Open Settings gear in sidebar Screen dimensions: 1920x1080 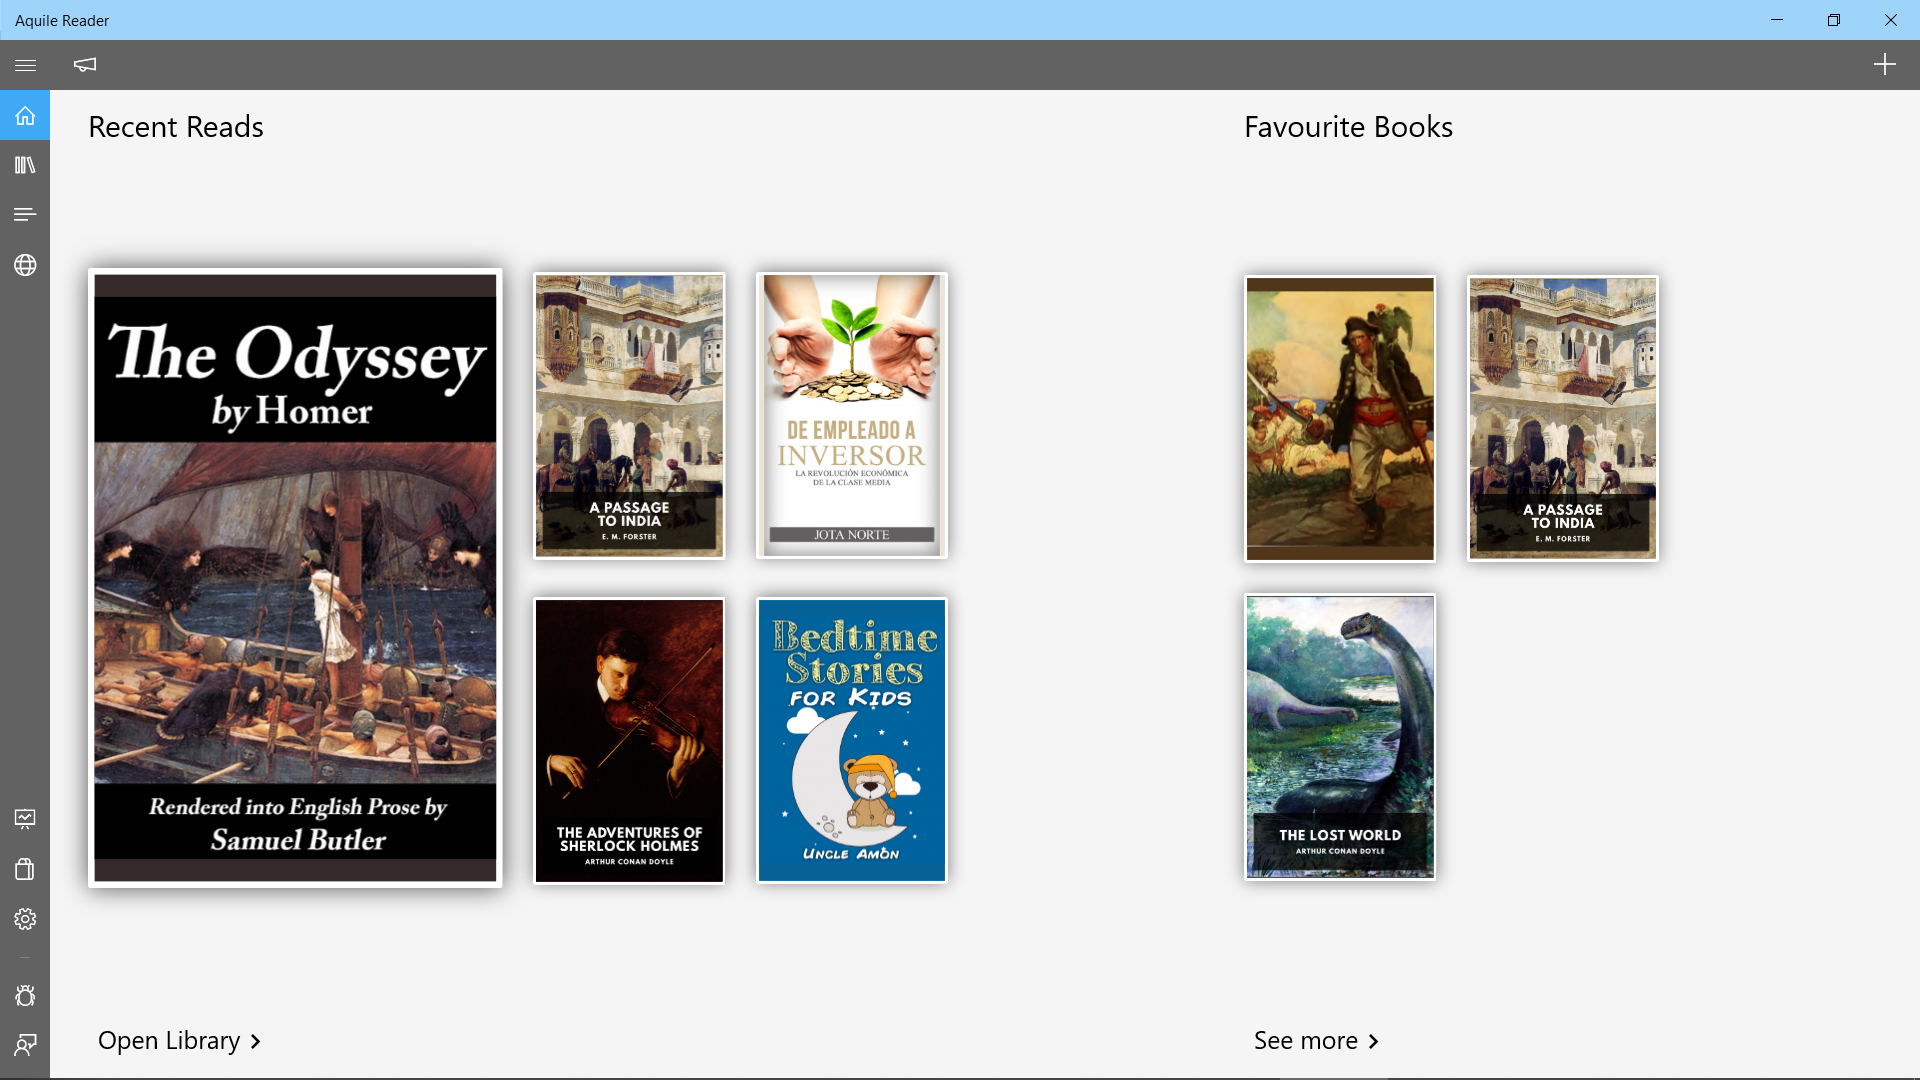point(25,919)
